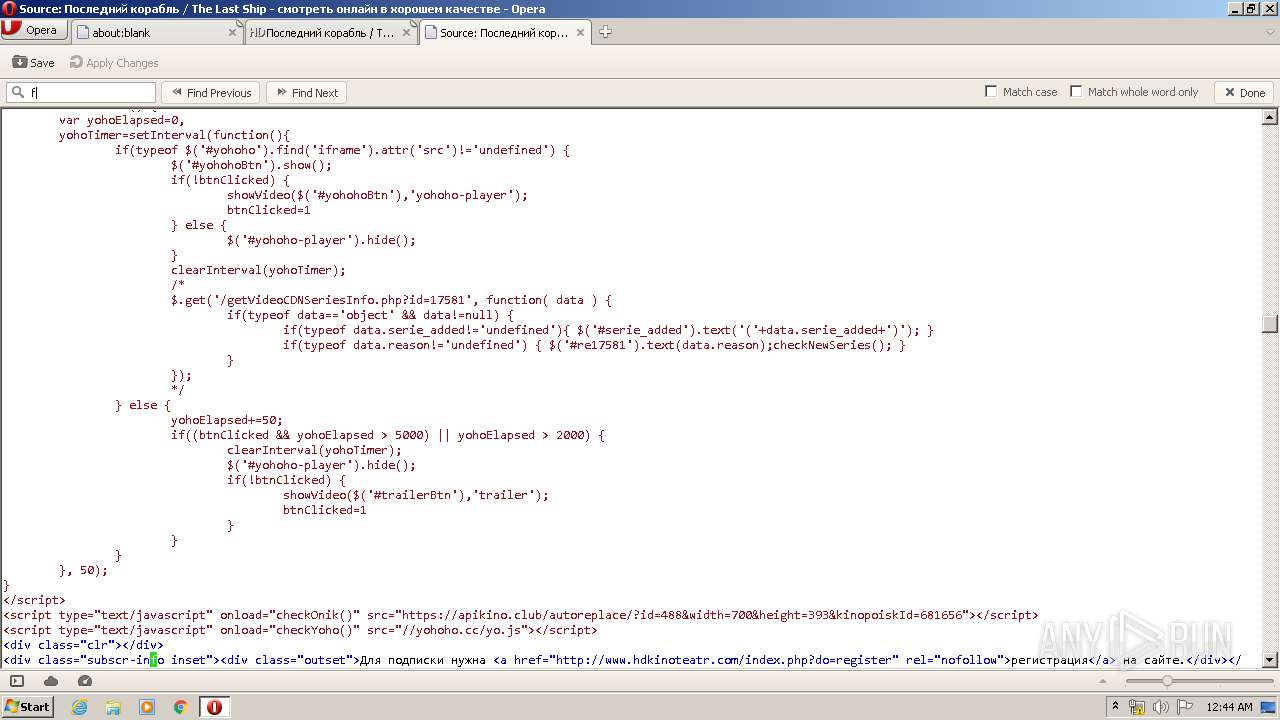
Task: Adjust the page zoom slider
Action: tap(1166, 681)
